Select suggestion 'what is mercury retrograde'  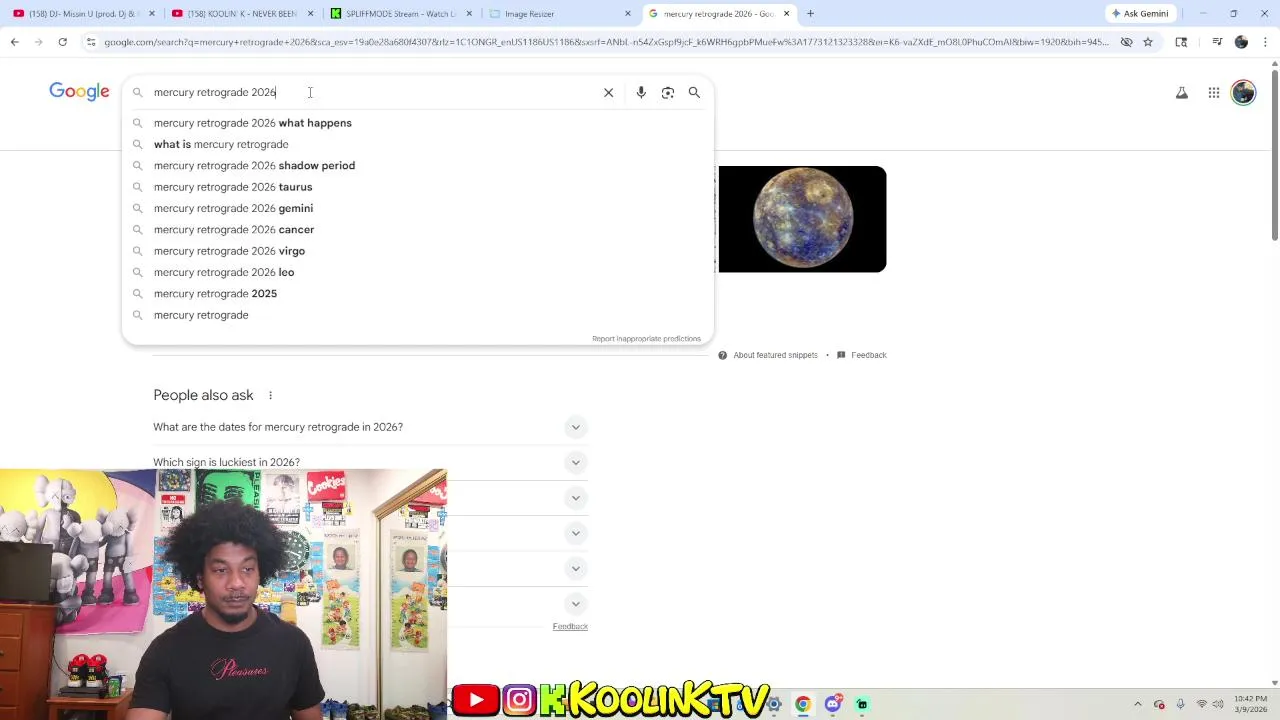coord(417,144)
